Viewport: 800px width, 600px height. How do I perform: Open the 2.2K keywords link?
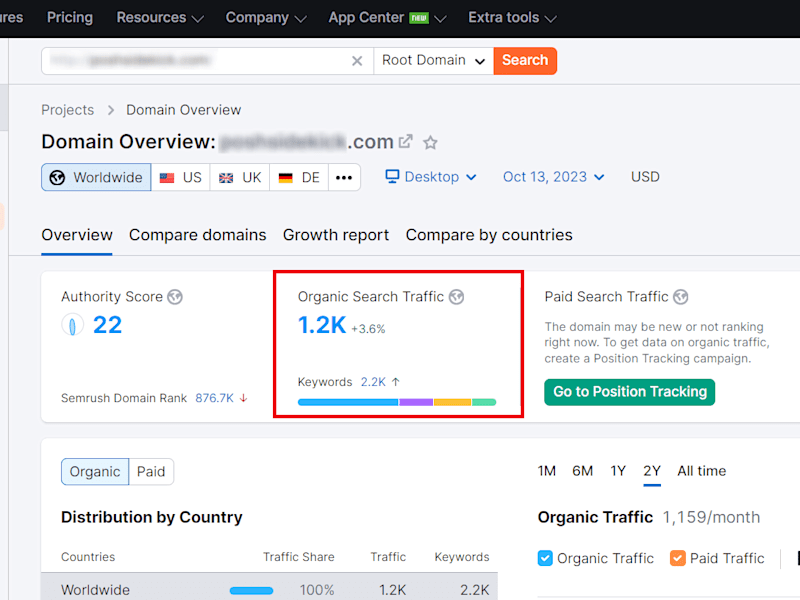[373, 382]
